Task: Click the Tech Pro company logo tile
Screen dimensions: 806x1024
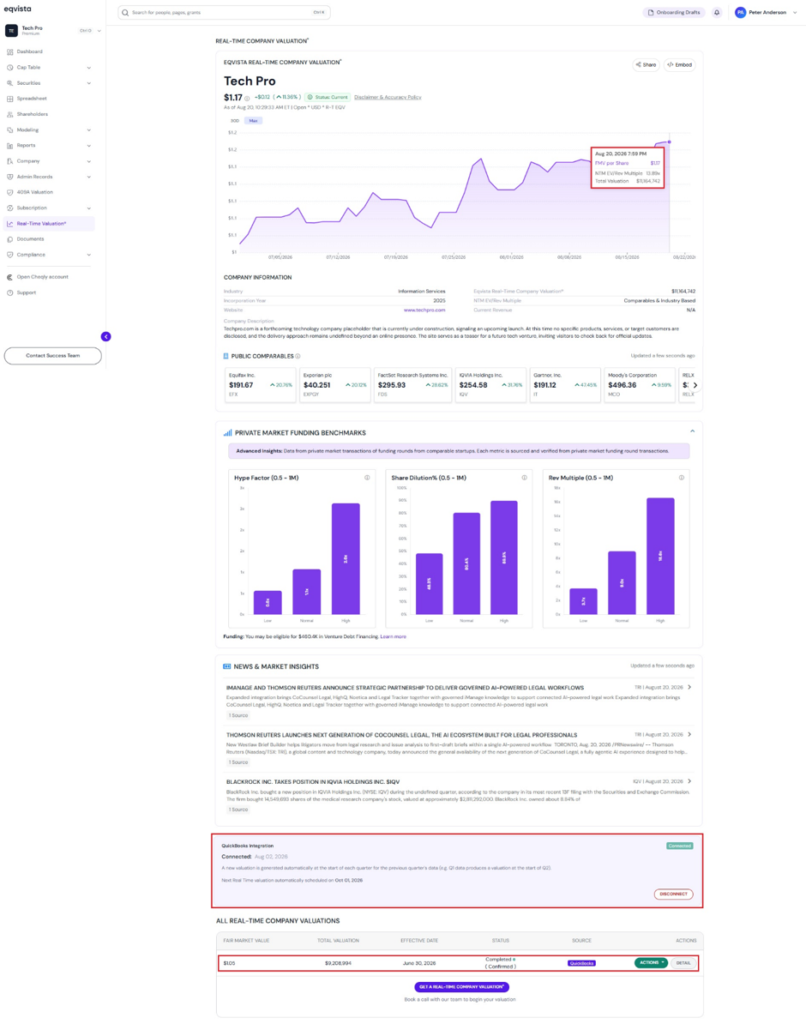Action: pos(12,30)
